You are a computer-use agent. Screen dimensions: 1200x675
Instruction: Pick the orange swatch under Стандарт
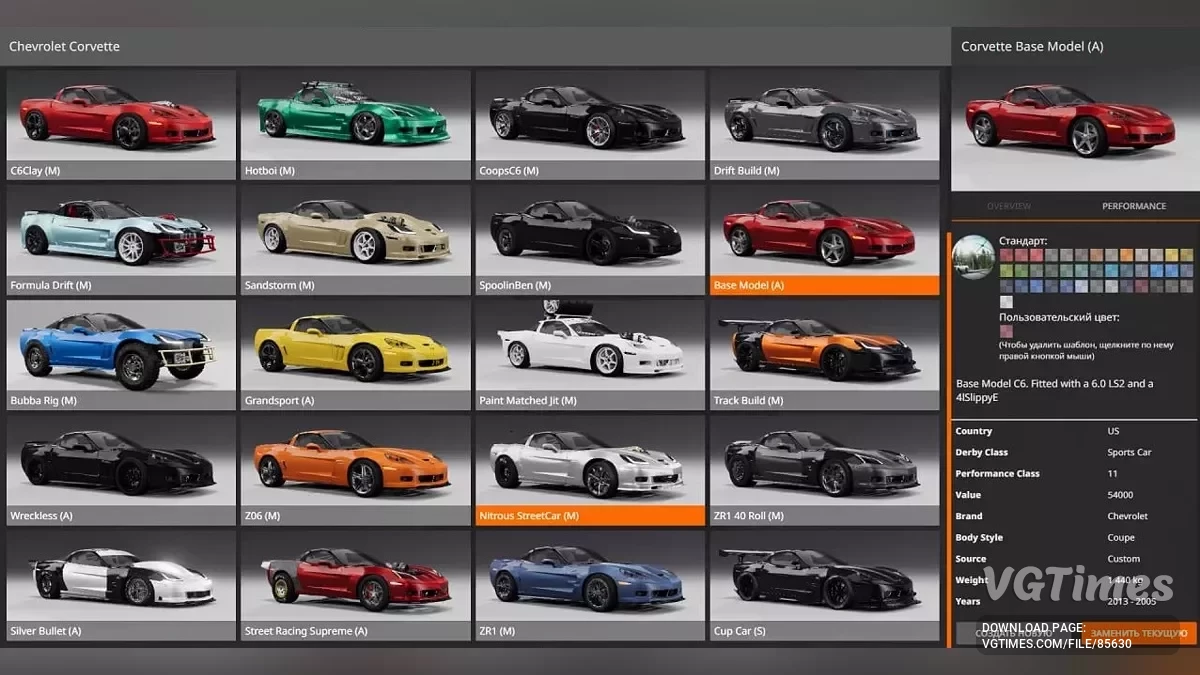pyautogui.click(x=1127, y=255)
